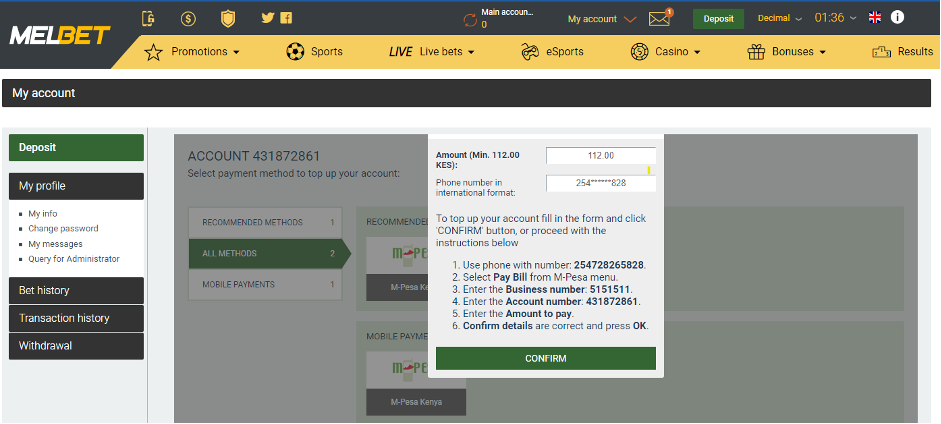The image size is (941, 424).
Task: Open the Sports section
Action: (x=326, y=52)
